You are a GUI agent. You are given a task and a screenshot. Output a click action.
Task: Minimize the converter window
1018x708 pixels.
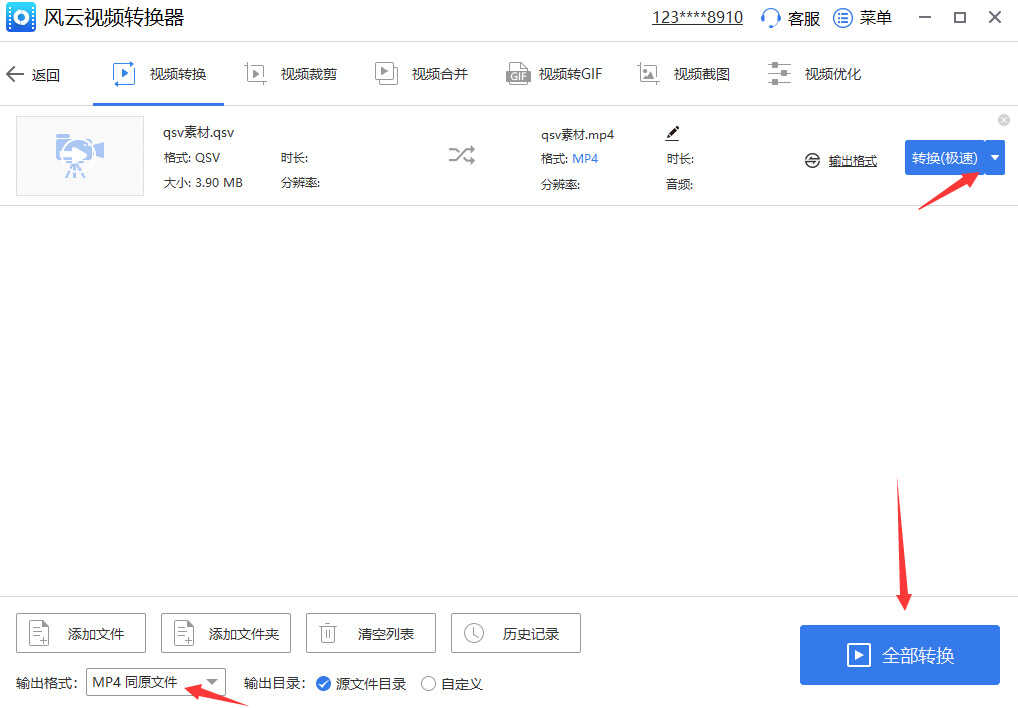pos(925,18)
